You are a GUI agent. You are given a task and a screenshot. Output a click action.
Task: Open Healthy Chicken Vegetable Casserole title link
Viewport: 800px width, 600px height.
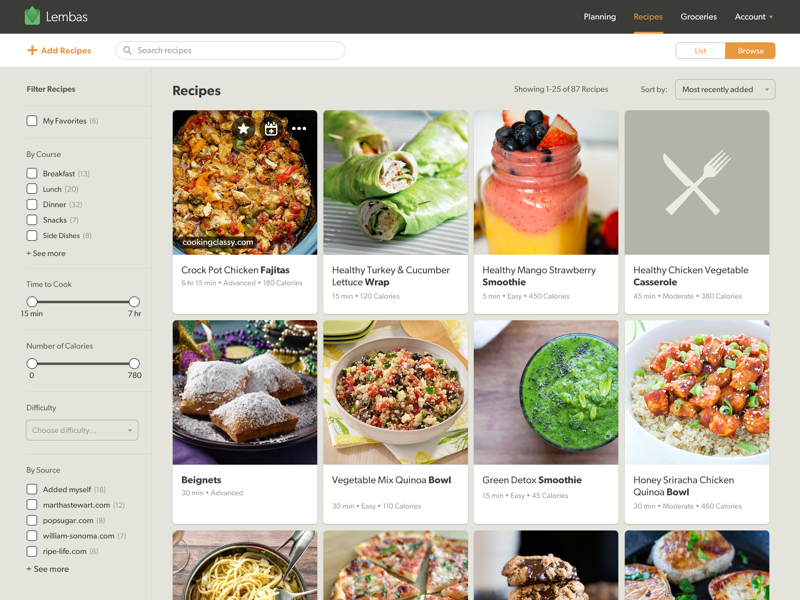click(691, 276)
